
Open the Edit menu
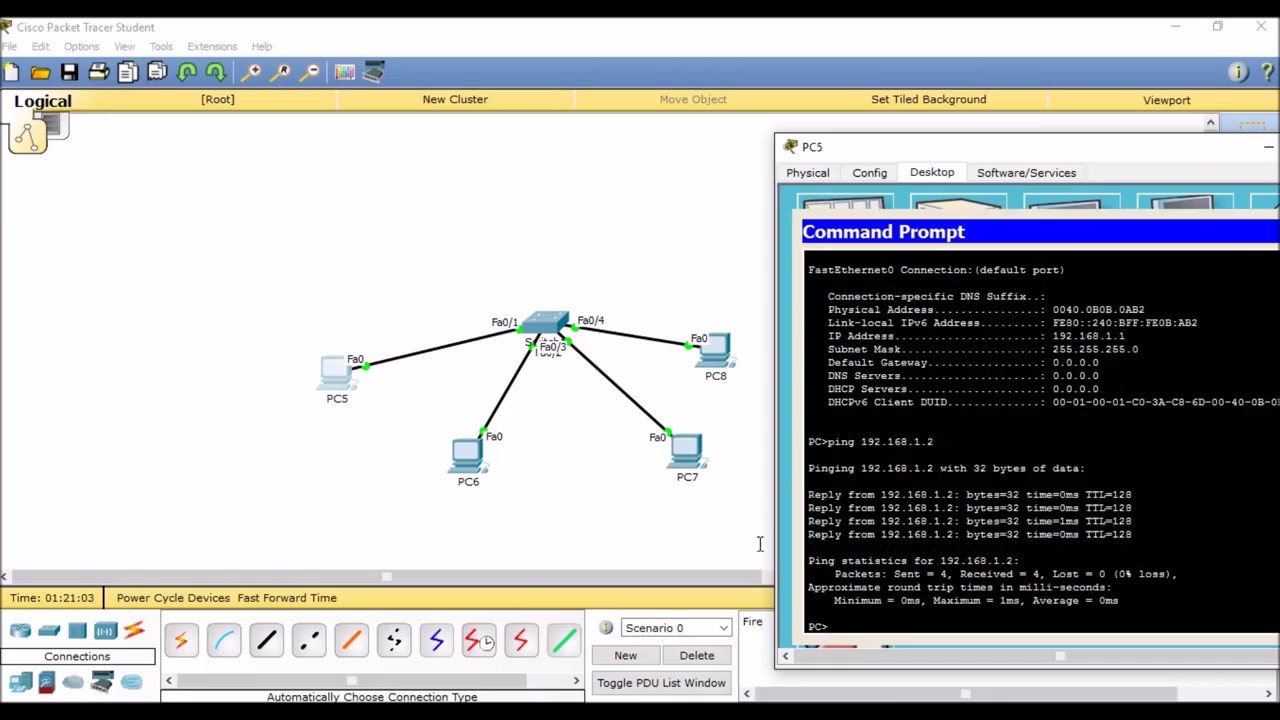pyautogui.click(x=40, y=47)
